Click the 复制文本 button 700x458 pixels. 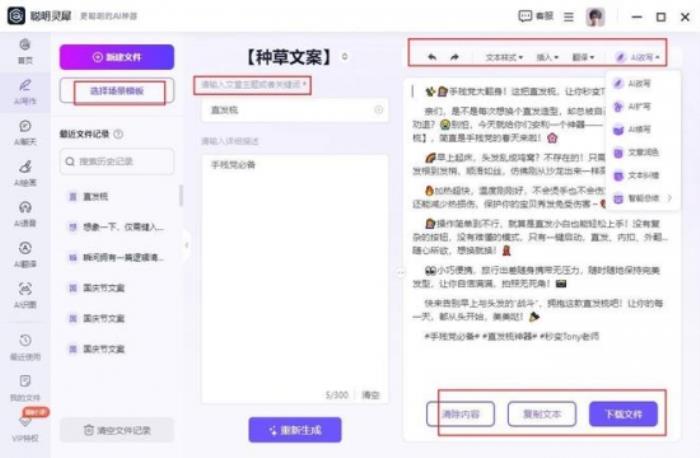click(542, 414)
